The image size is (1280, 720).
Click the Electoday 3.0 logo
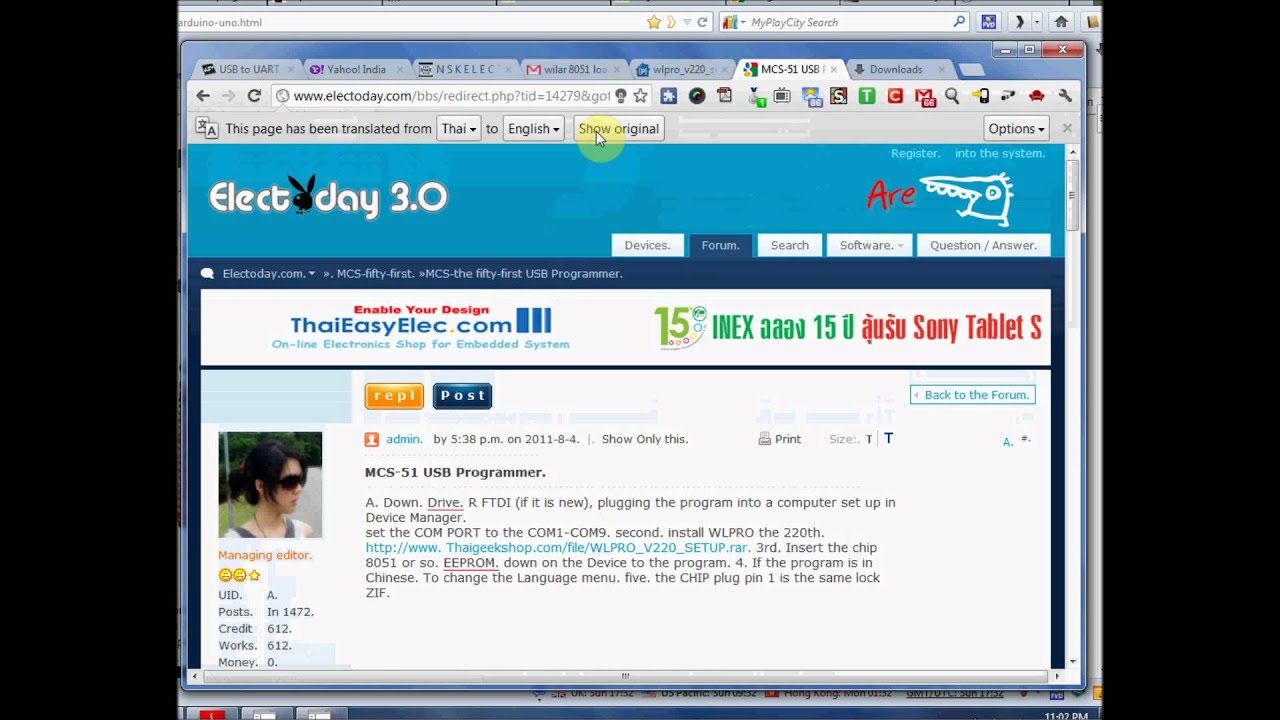click(328, 197)
